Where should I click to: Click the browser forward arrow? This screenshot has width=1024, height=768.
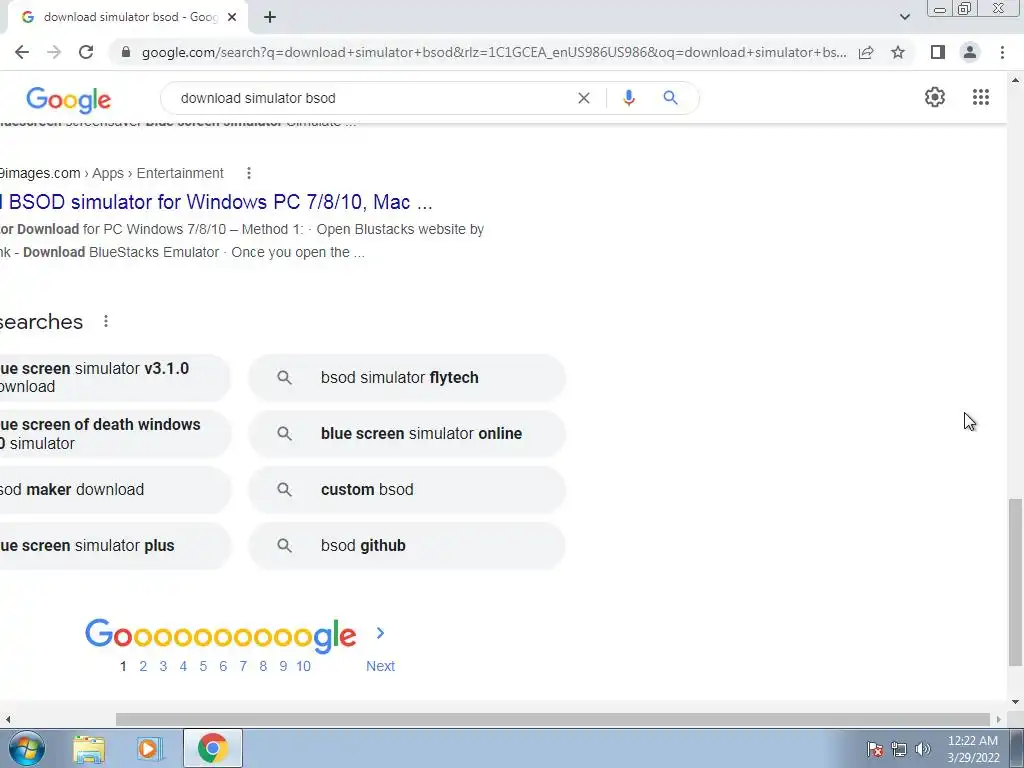point(54,52)
